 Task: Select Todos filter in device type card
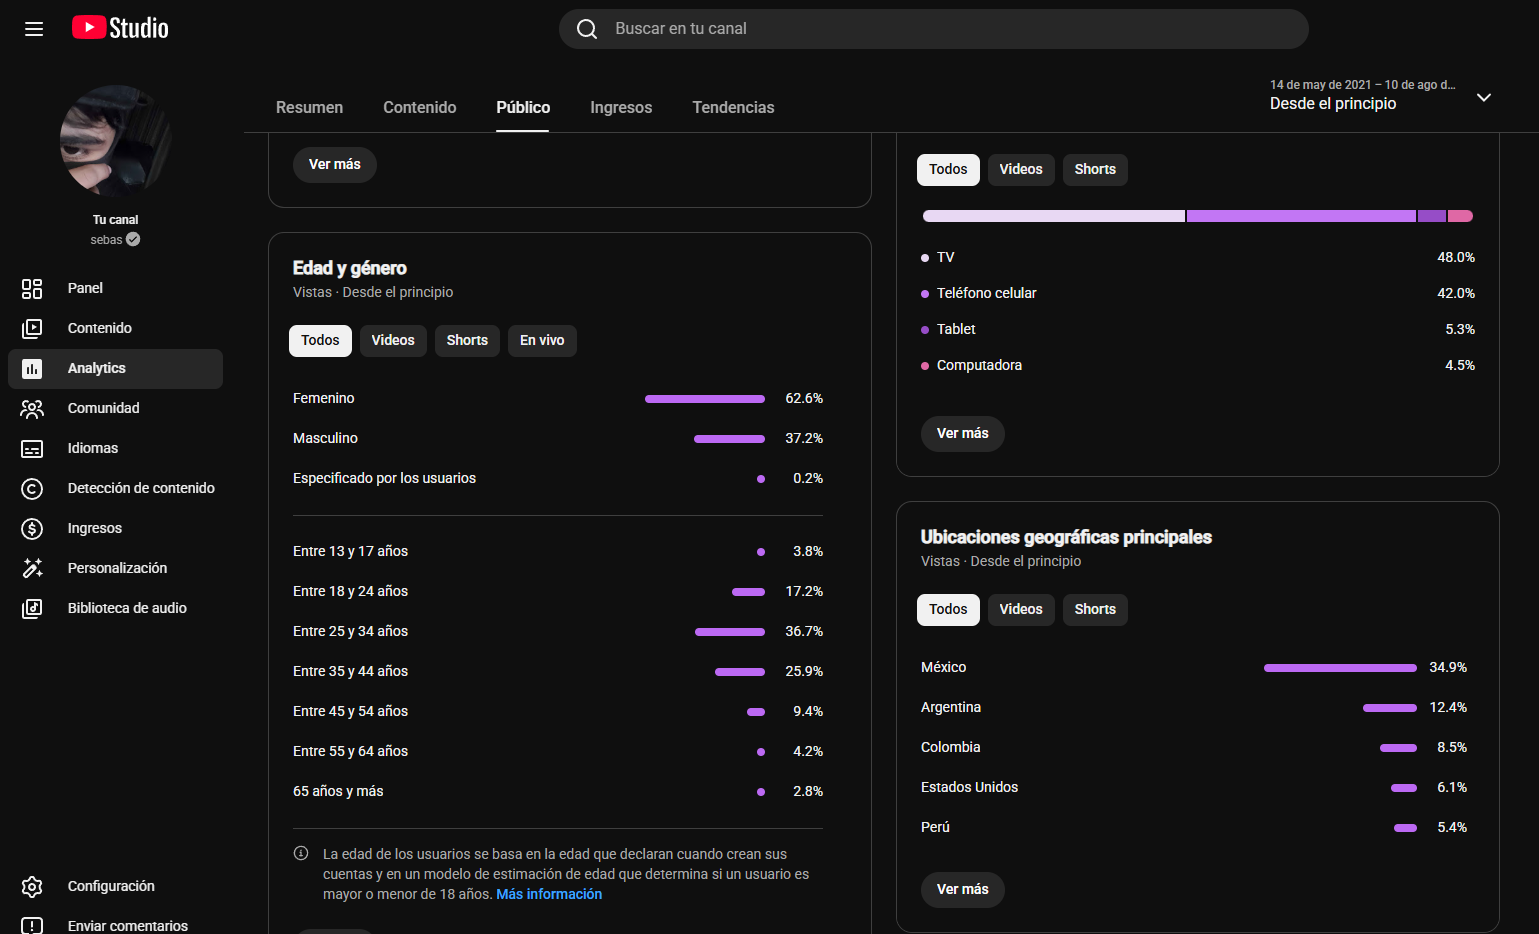tap(948, 170)
